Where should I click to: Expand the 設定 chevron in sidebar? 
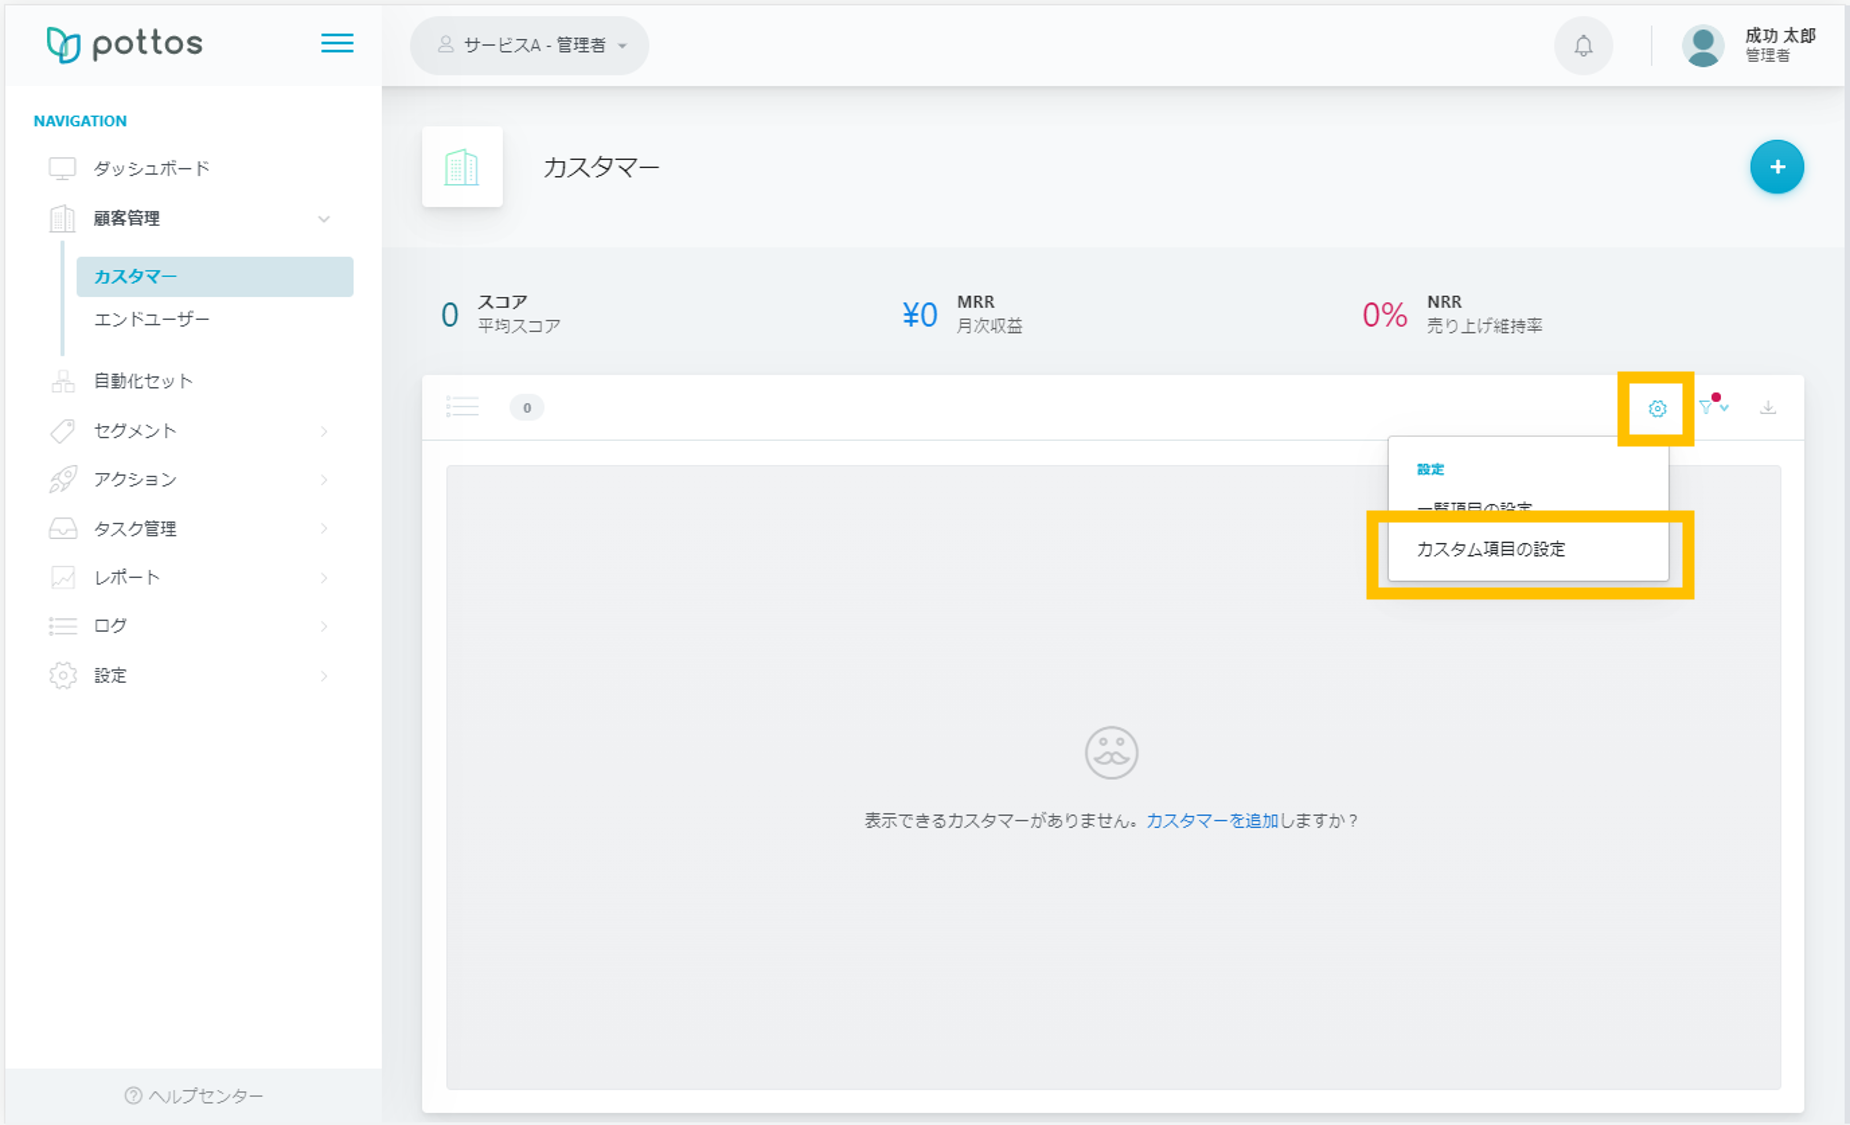324,676
